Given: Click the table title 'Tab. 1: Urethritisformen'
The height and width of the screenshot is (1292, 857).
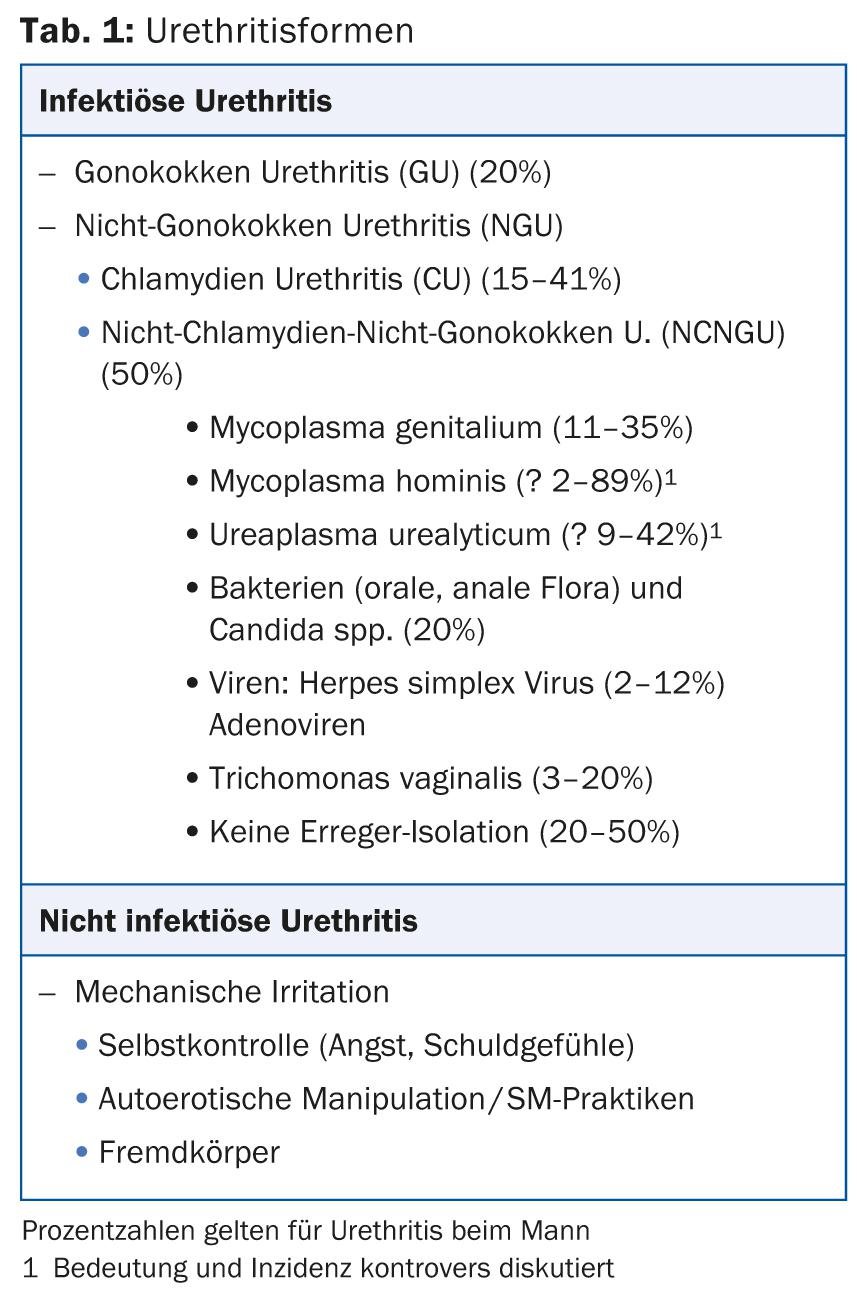Looking at the screenshot, I should (x=217, y=30).
